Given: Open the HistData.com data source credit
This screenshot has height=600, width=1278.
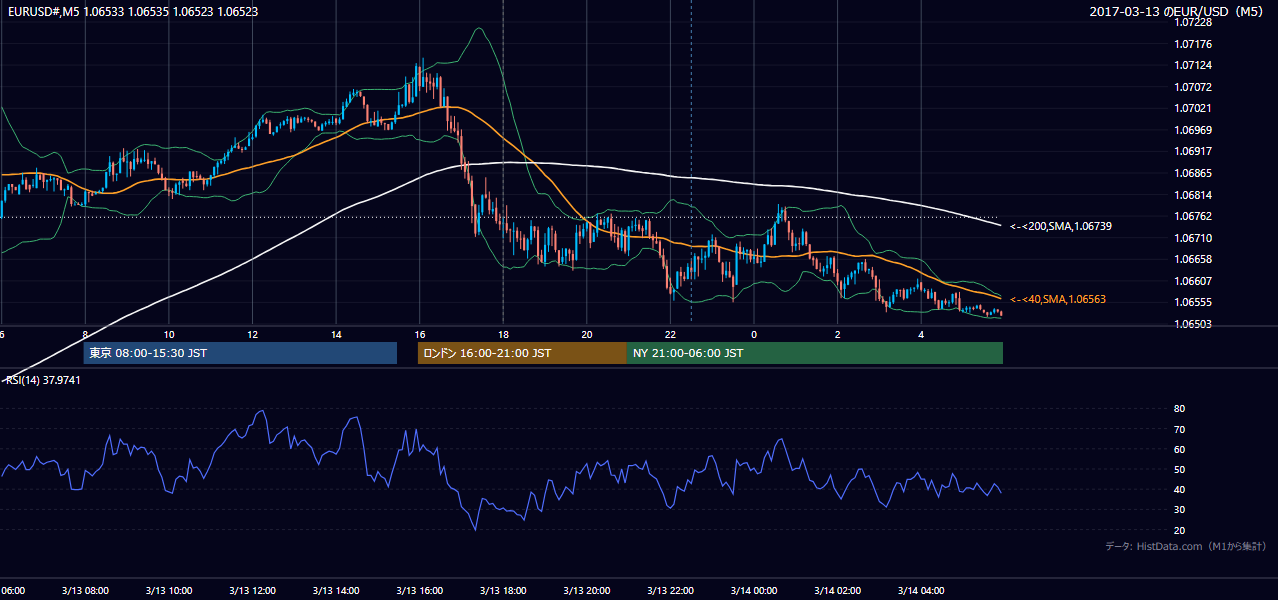Looking at the screenshot, I should (1186, 546).
